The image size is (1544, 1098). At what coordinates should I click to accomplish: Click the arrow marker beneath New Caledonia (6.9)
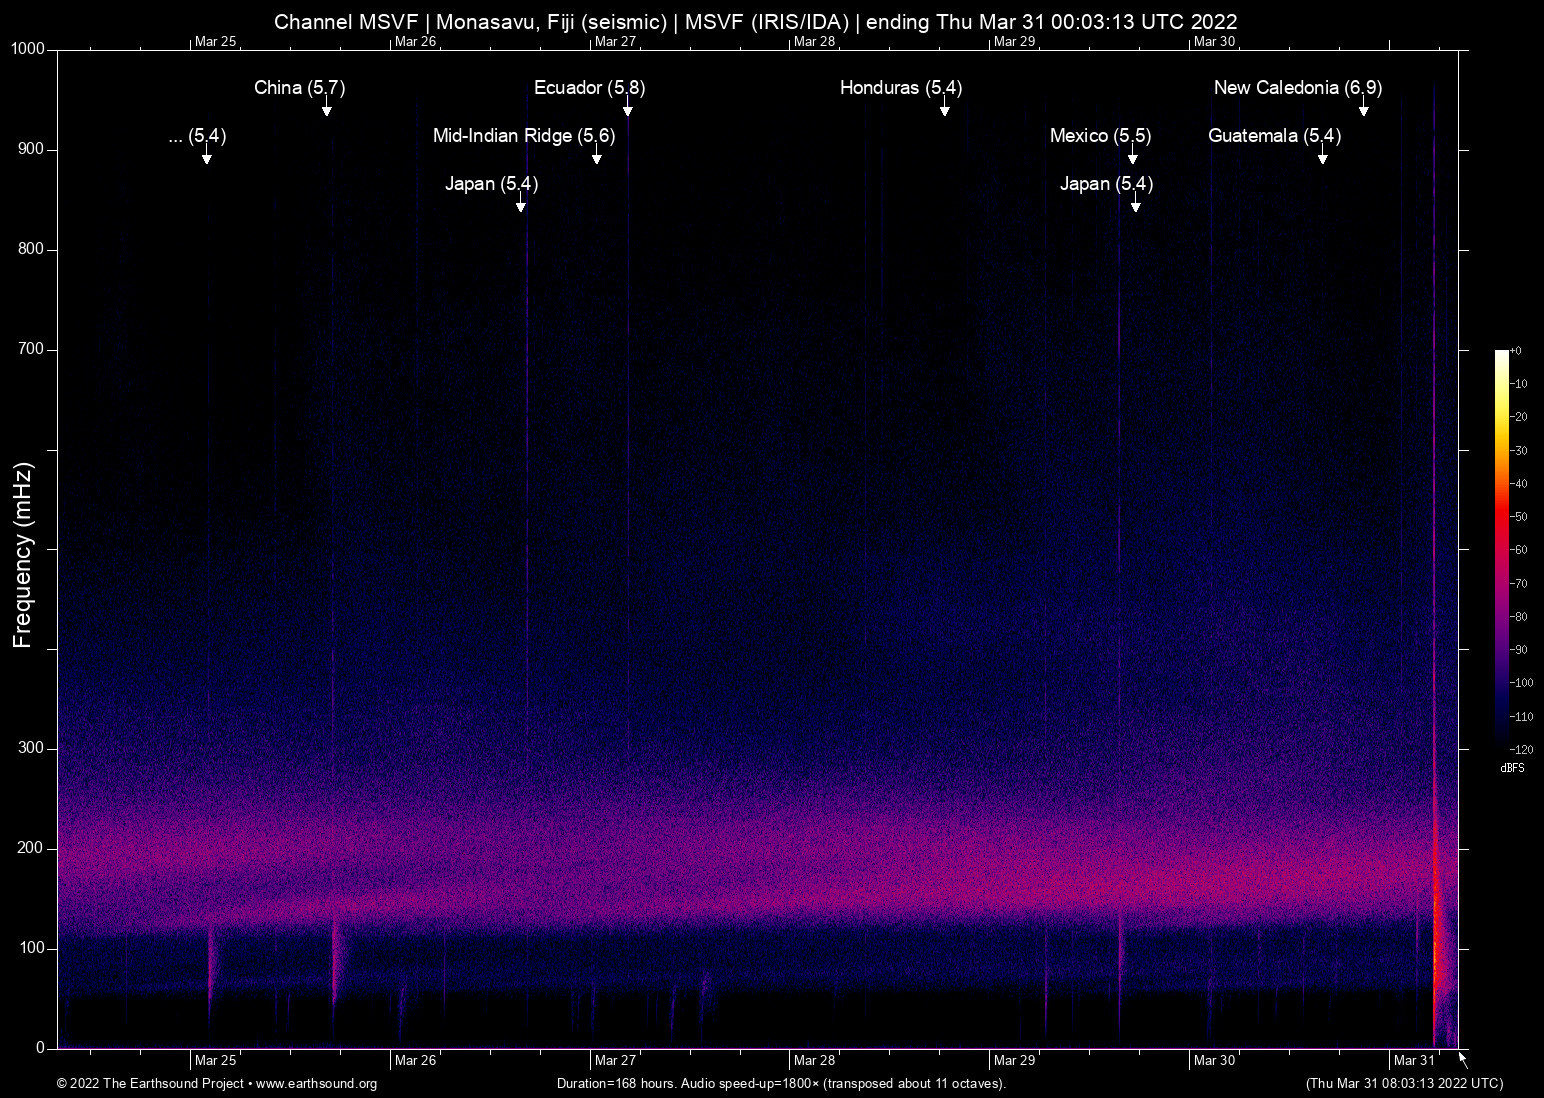(1363, 107)
